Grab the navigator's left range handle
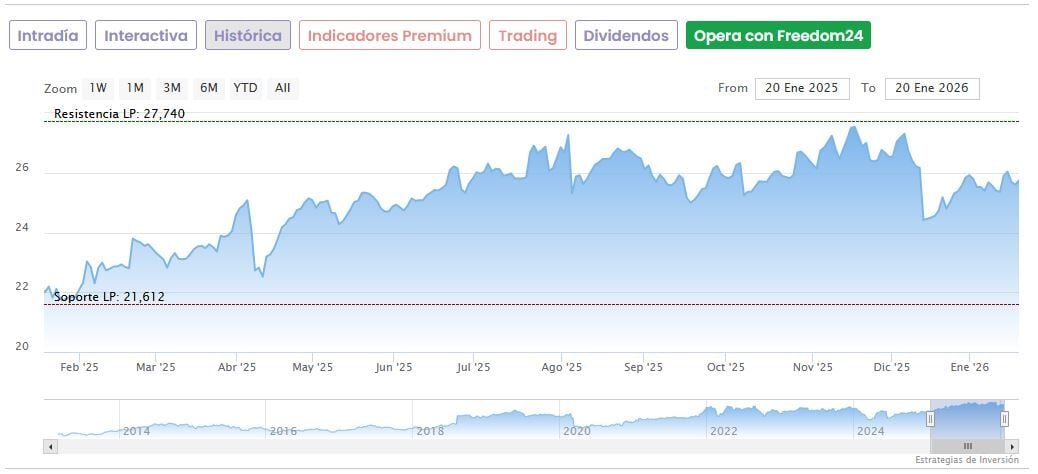This screenshot has height=474, width=1038. [930, 419]
